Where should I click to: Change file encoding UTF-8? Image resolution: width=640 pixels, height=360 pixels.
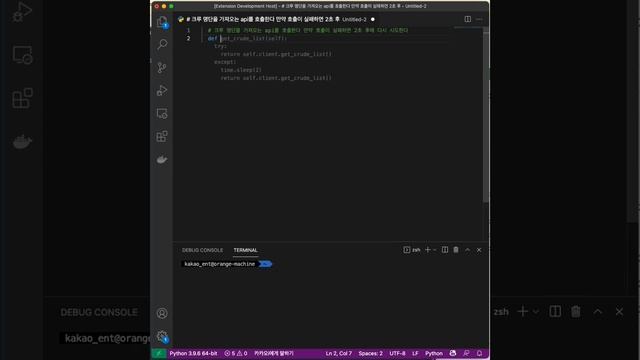[397, 353]
